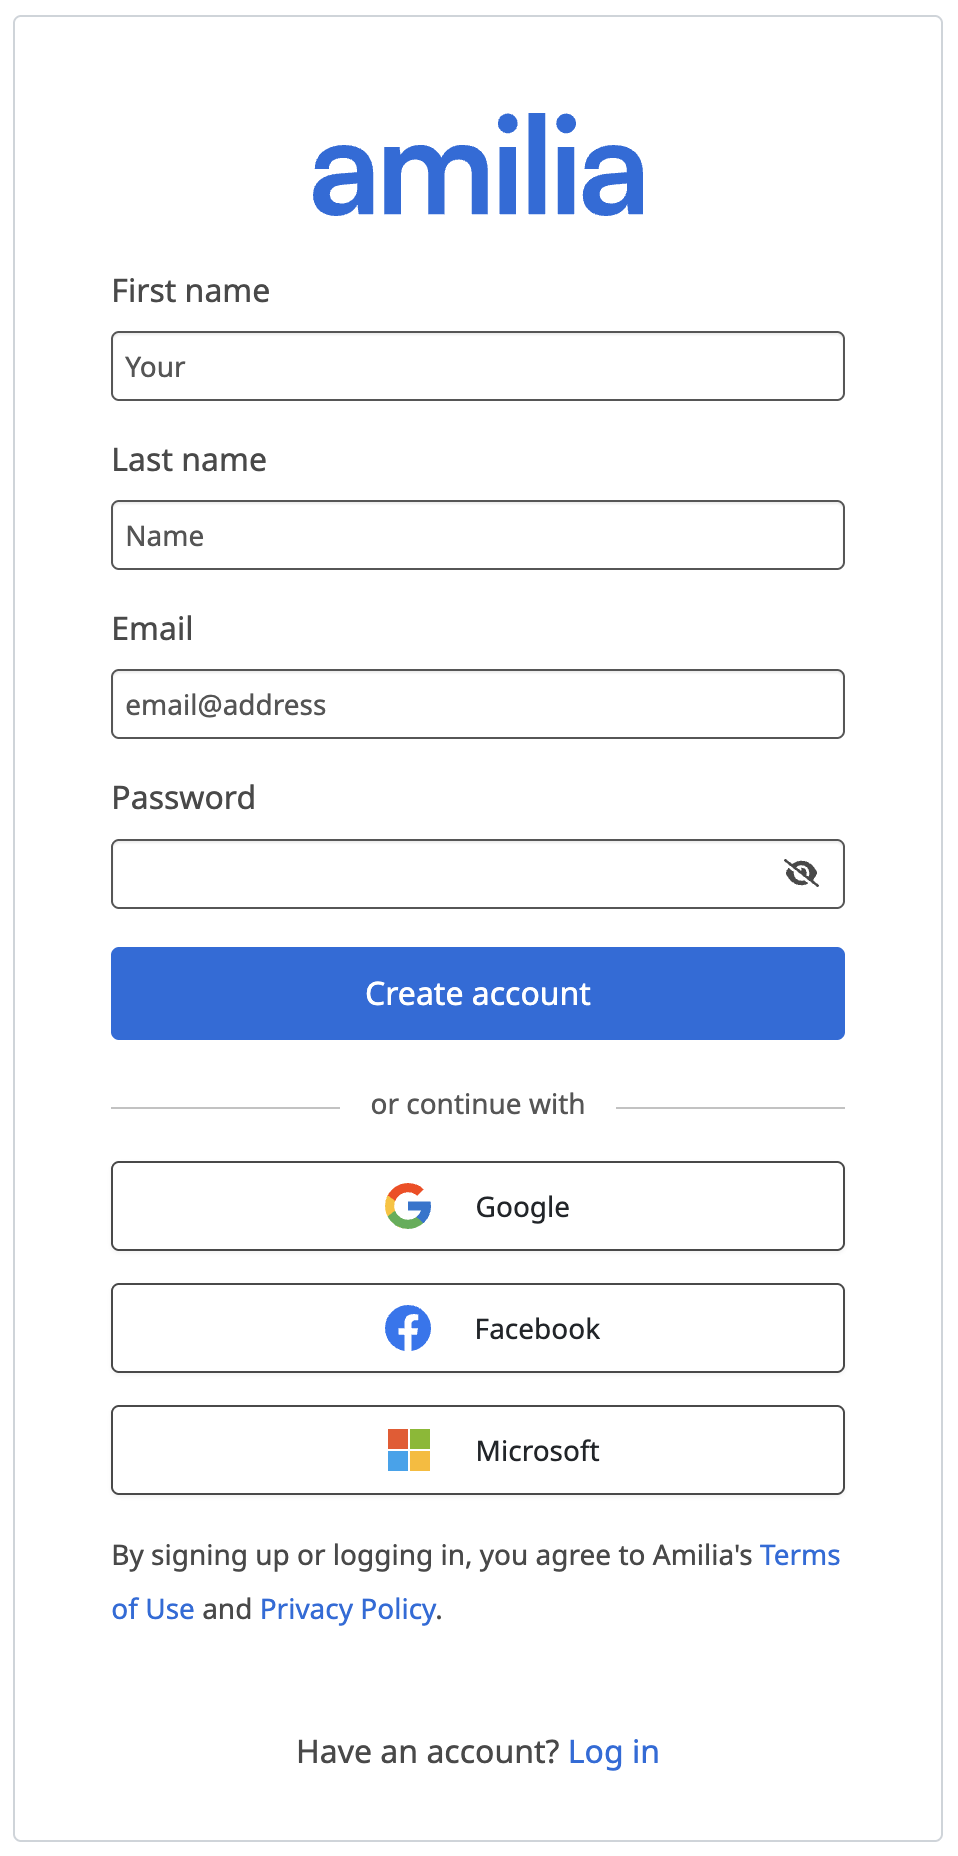Screen dimensions: 958x1856
Task: Click the amilia logo
Action: tap(478, 167)
